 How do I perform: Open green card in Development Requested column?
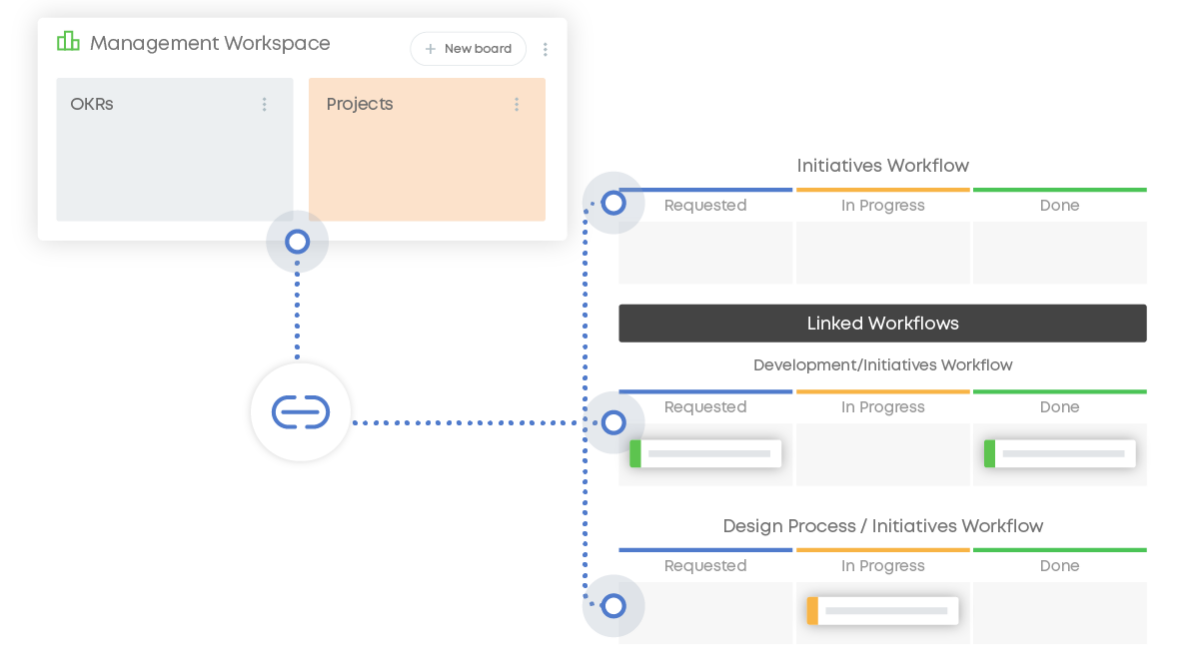pyautogui.click(x=706, y=453)
